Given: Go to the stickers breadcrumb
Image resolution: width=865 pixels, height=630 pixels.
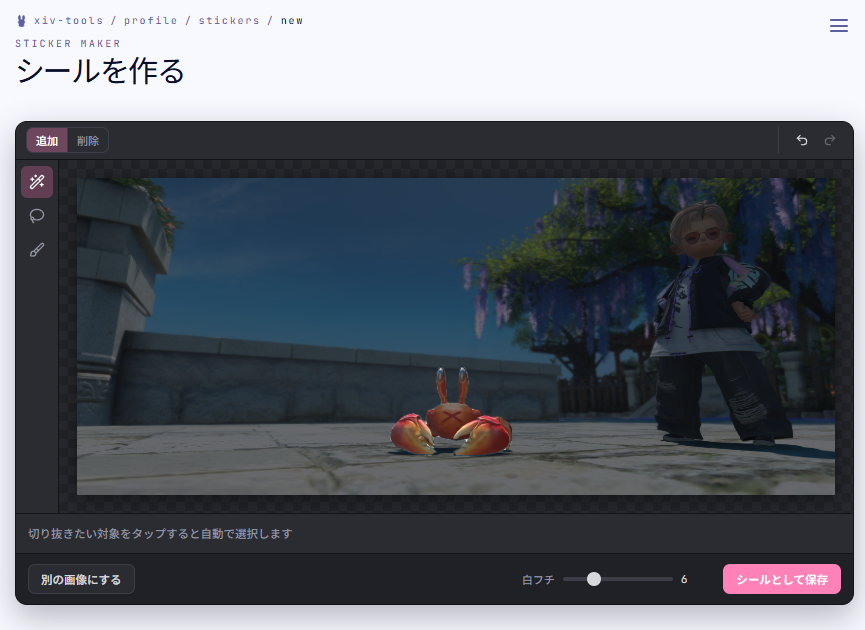Looking at the screenshot, I should point(229,20).
